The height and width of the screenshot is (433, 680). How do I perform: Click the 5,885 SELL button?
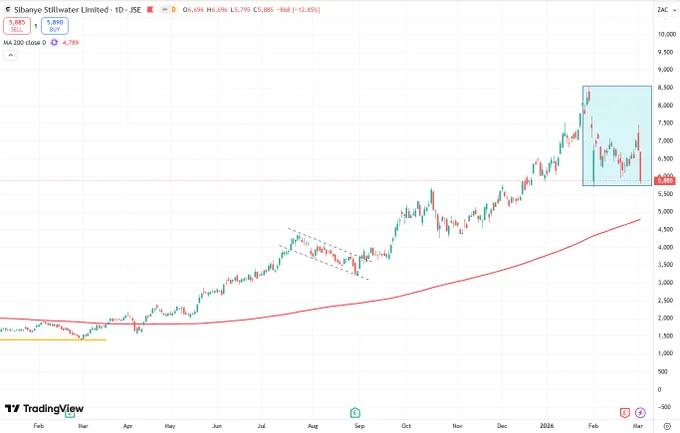(17, 26)
